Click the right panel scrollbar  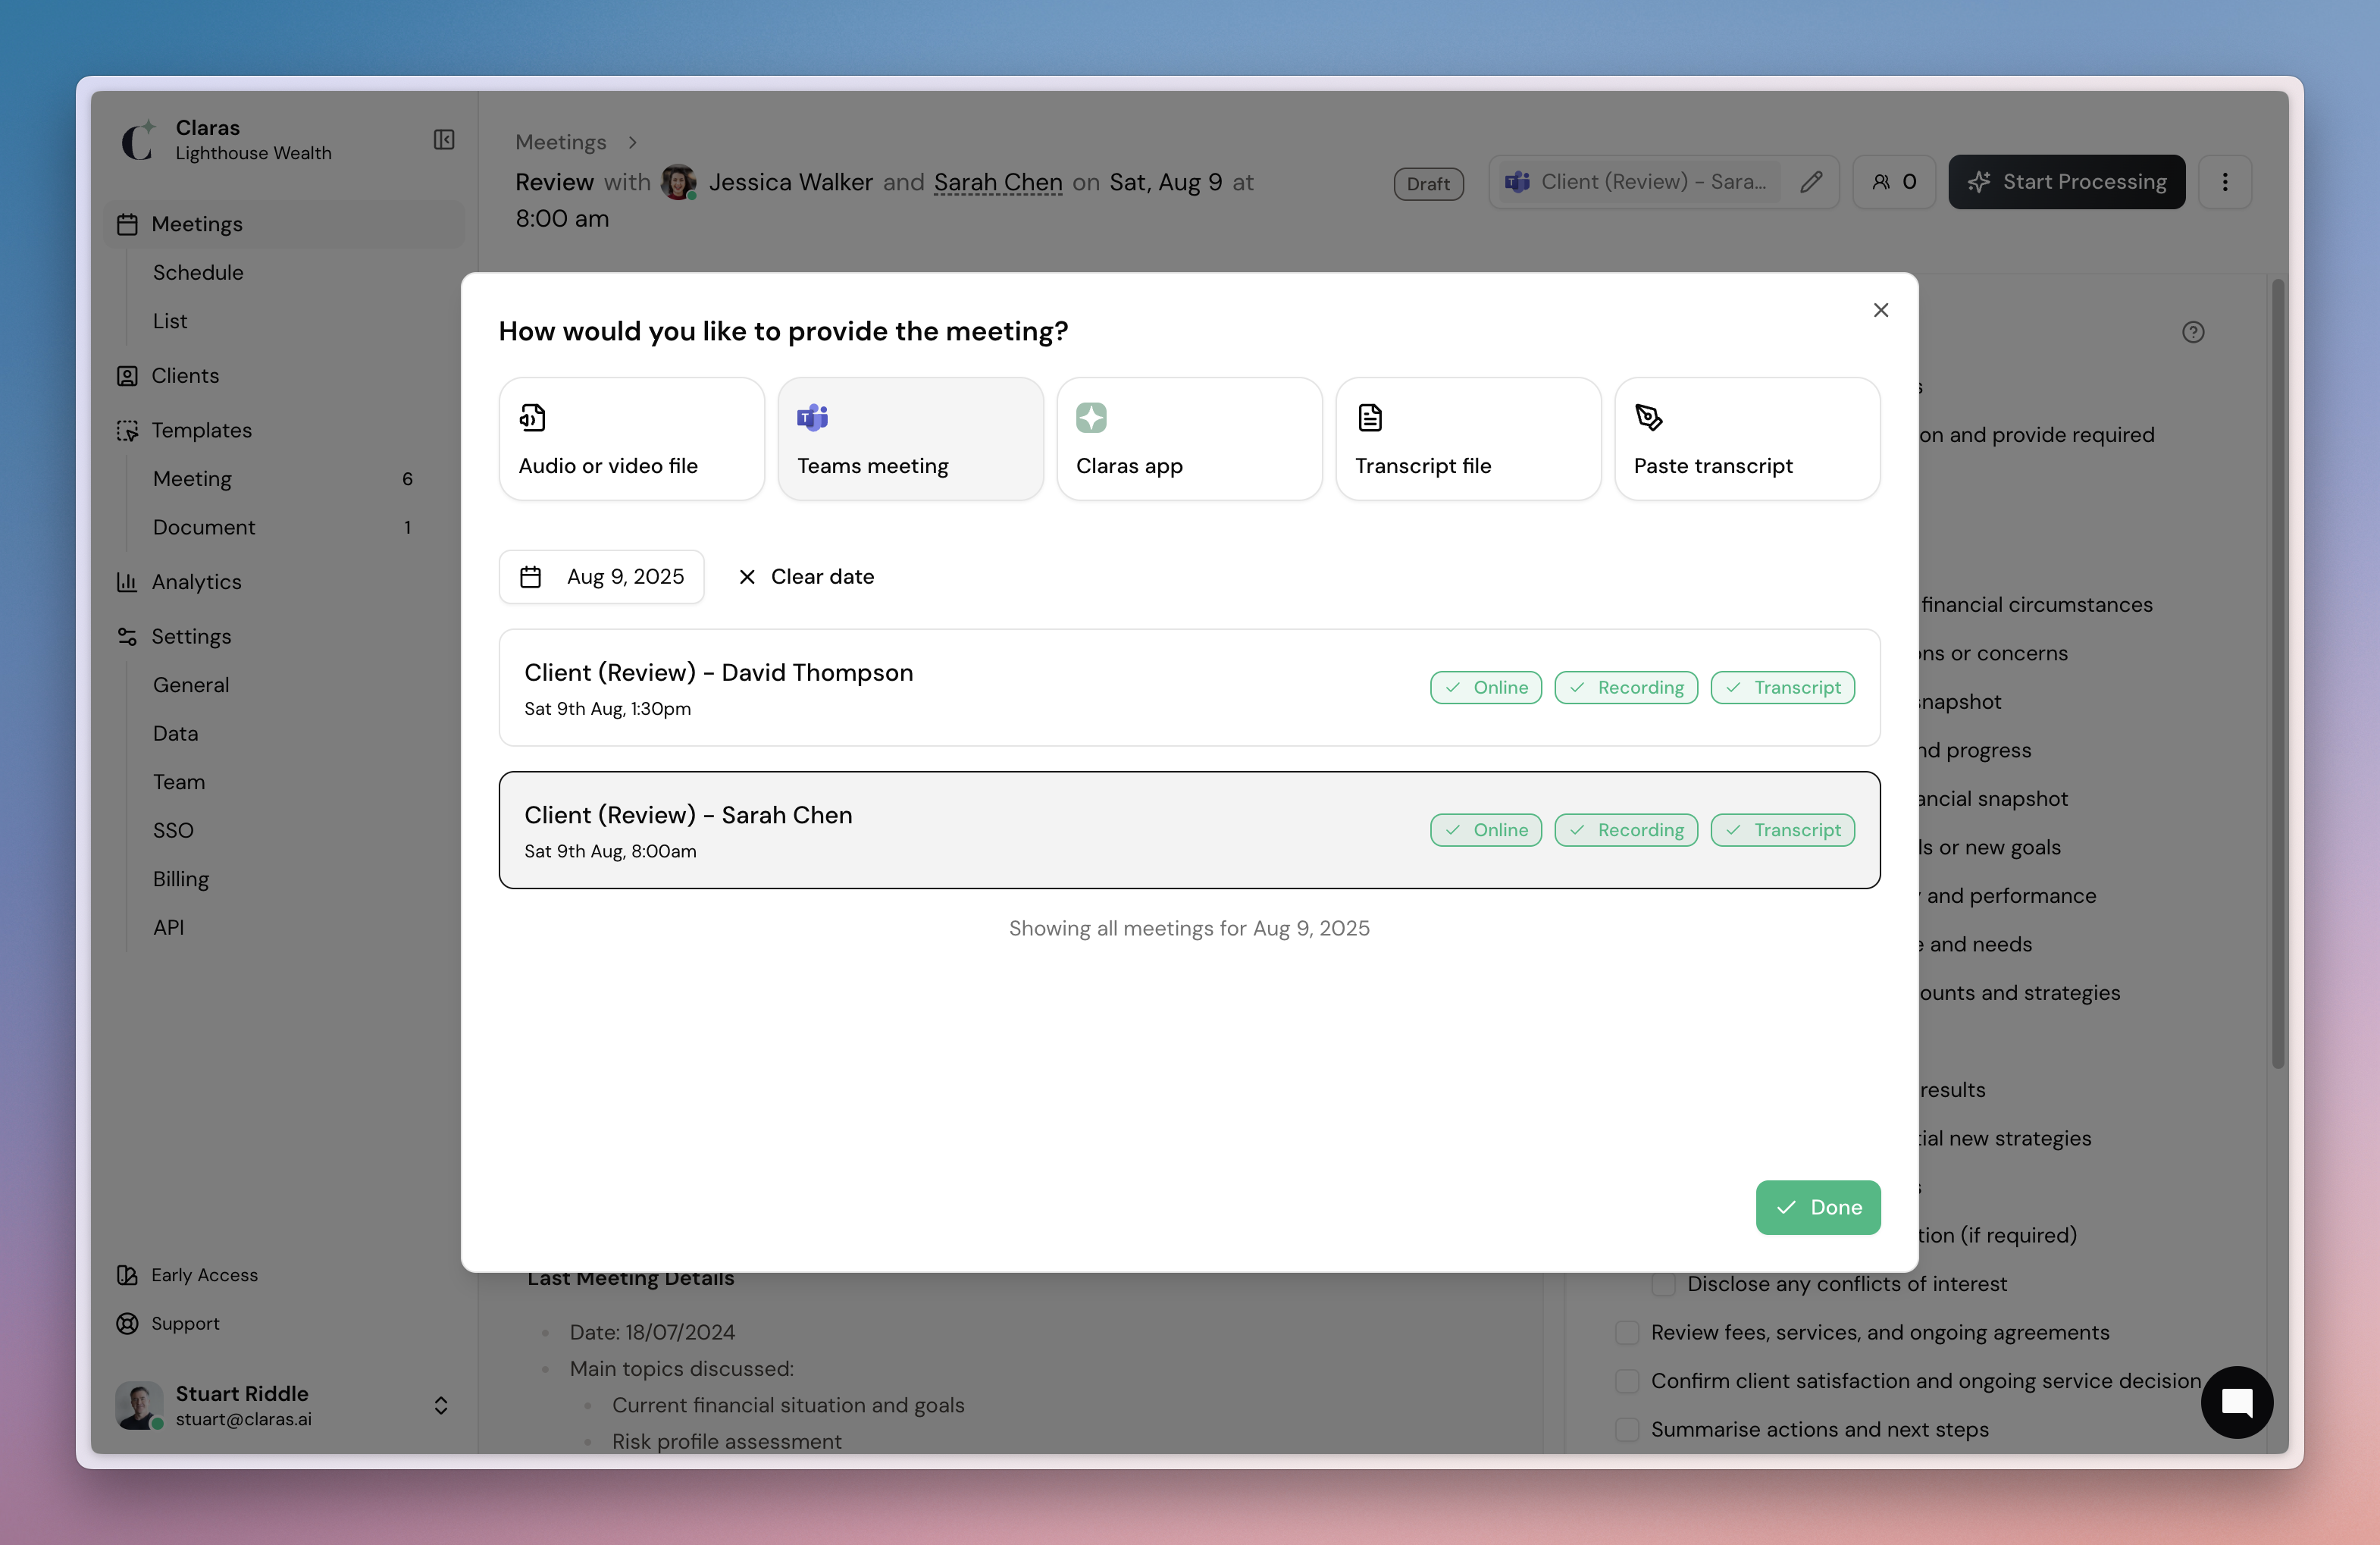(x=2278, y=673)
